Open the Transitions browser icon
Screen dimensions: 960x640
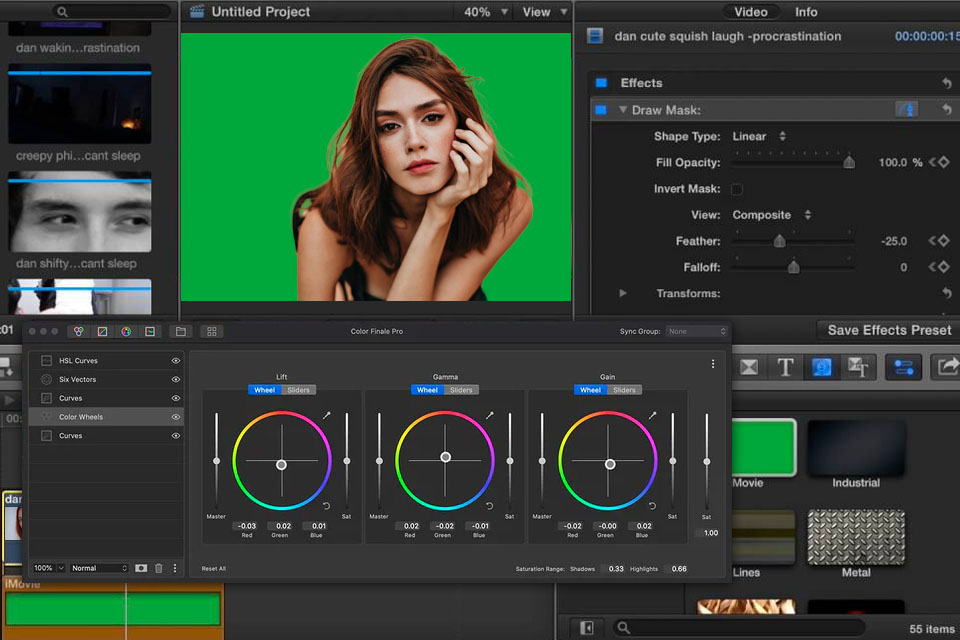coord(749,367)
